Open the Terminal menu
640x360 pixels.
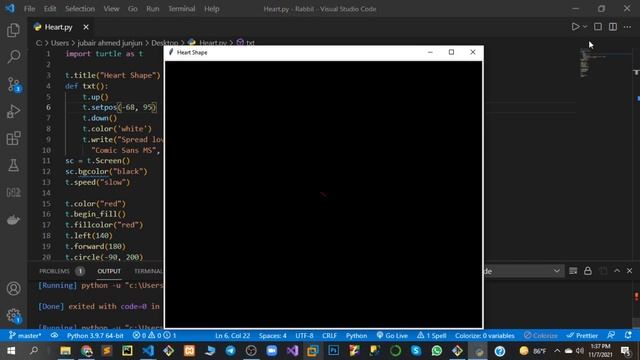click(182, 9)
